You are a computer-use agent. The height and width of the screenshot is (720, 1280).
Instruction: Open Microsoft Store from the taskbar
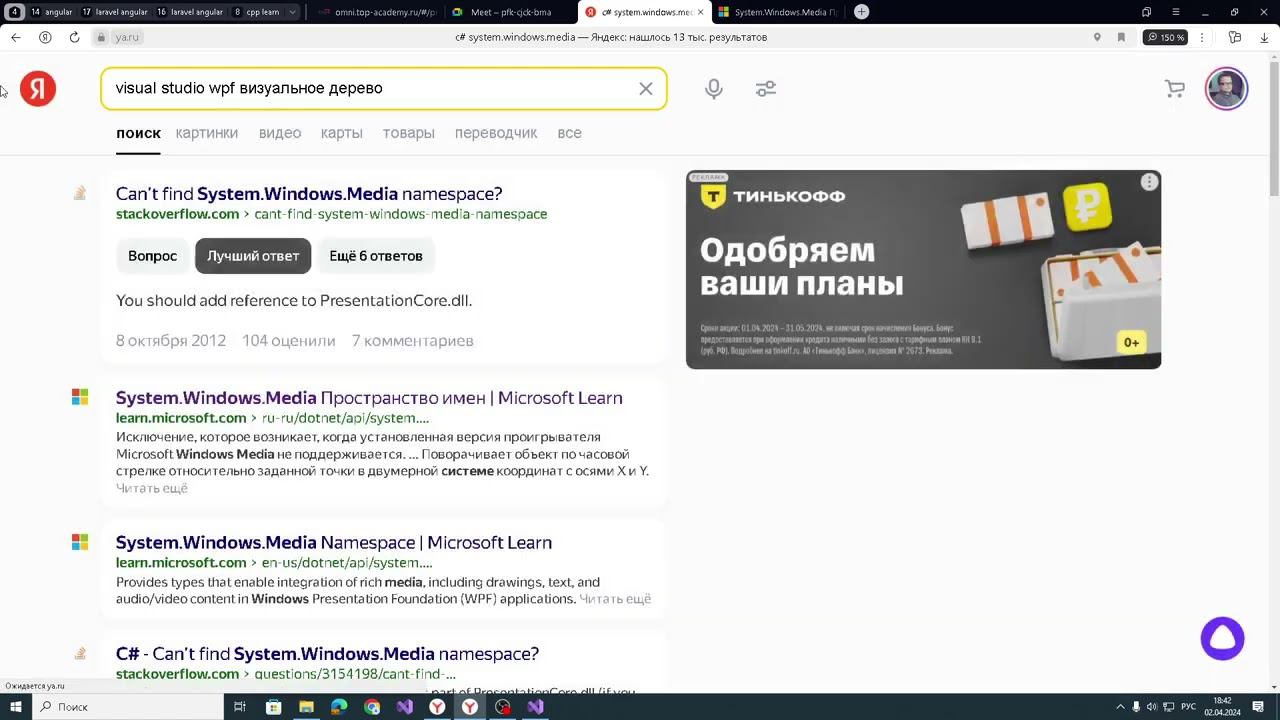273,707
